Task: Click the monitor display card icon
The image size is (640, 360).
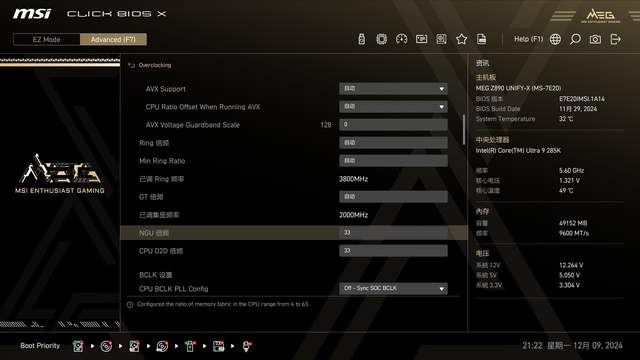Action: tap(422, 39)
